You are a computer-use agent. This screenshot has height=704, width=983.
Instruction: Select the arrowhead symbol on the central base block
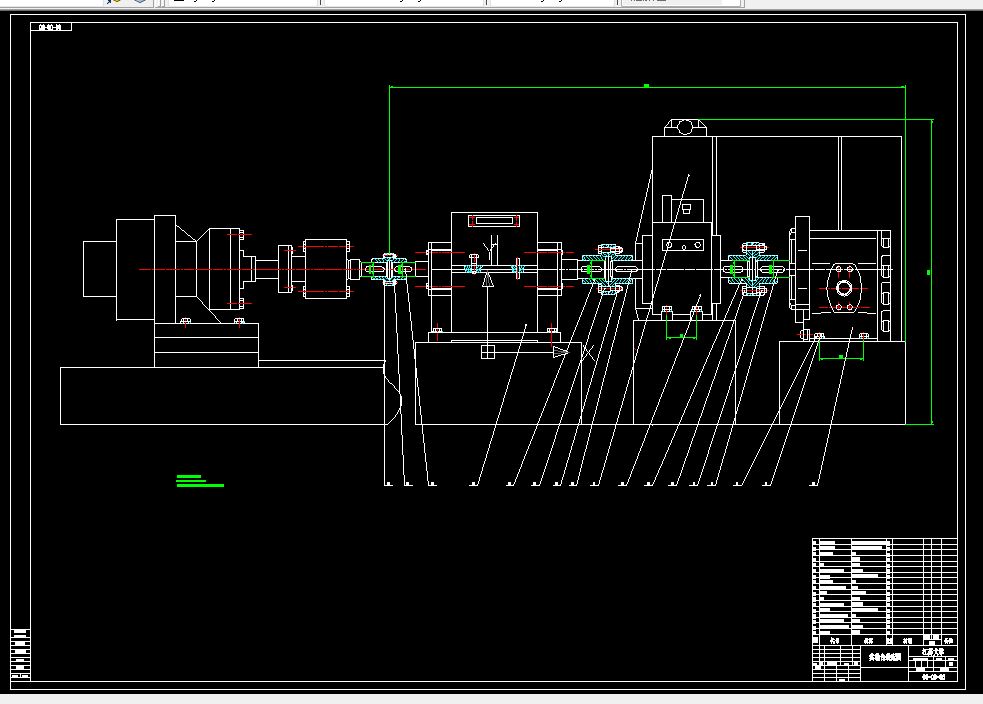(x=560, y=352)
